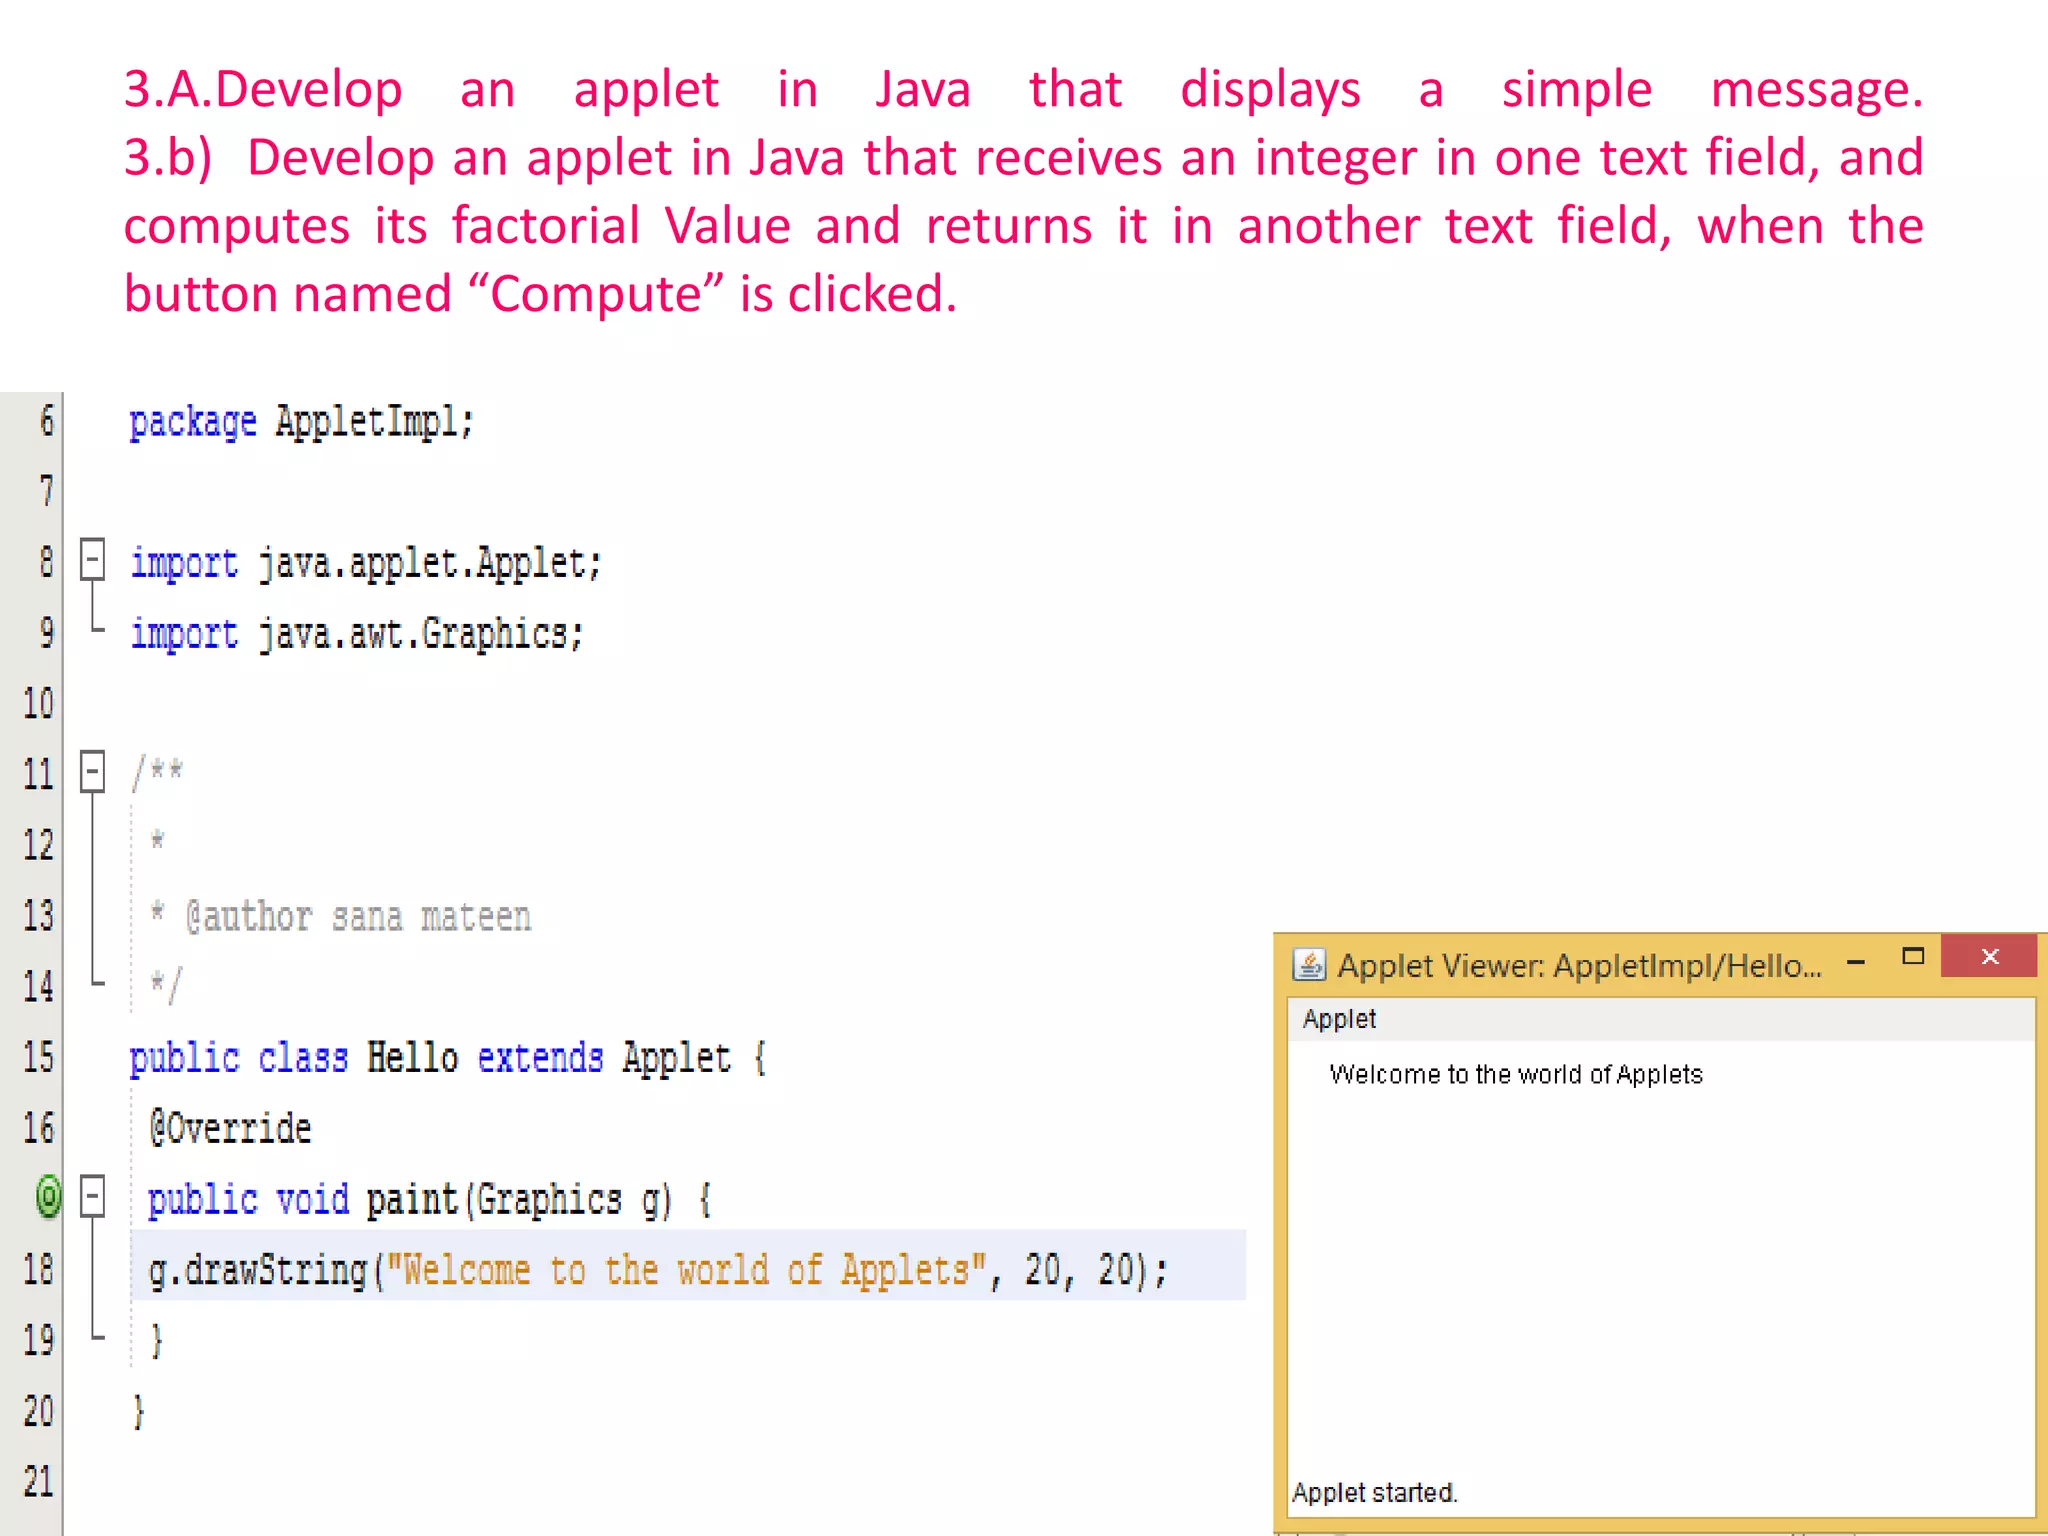
Task: Click the 'Applet started.' status text
Action: tap(1375, 1493)
